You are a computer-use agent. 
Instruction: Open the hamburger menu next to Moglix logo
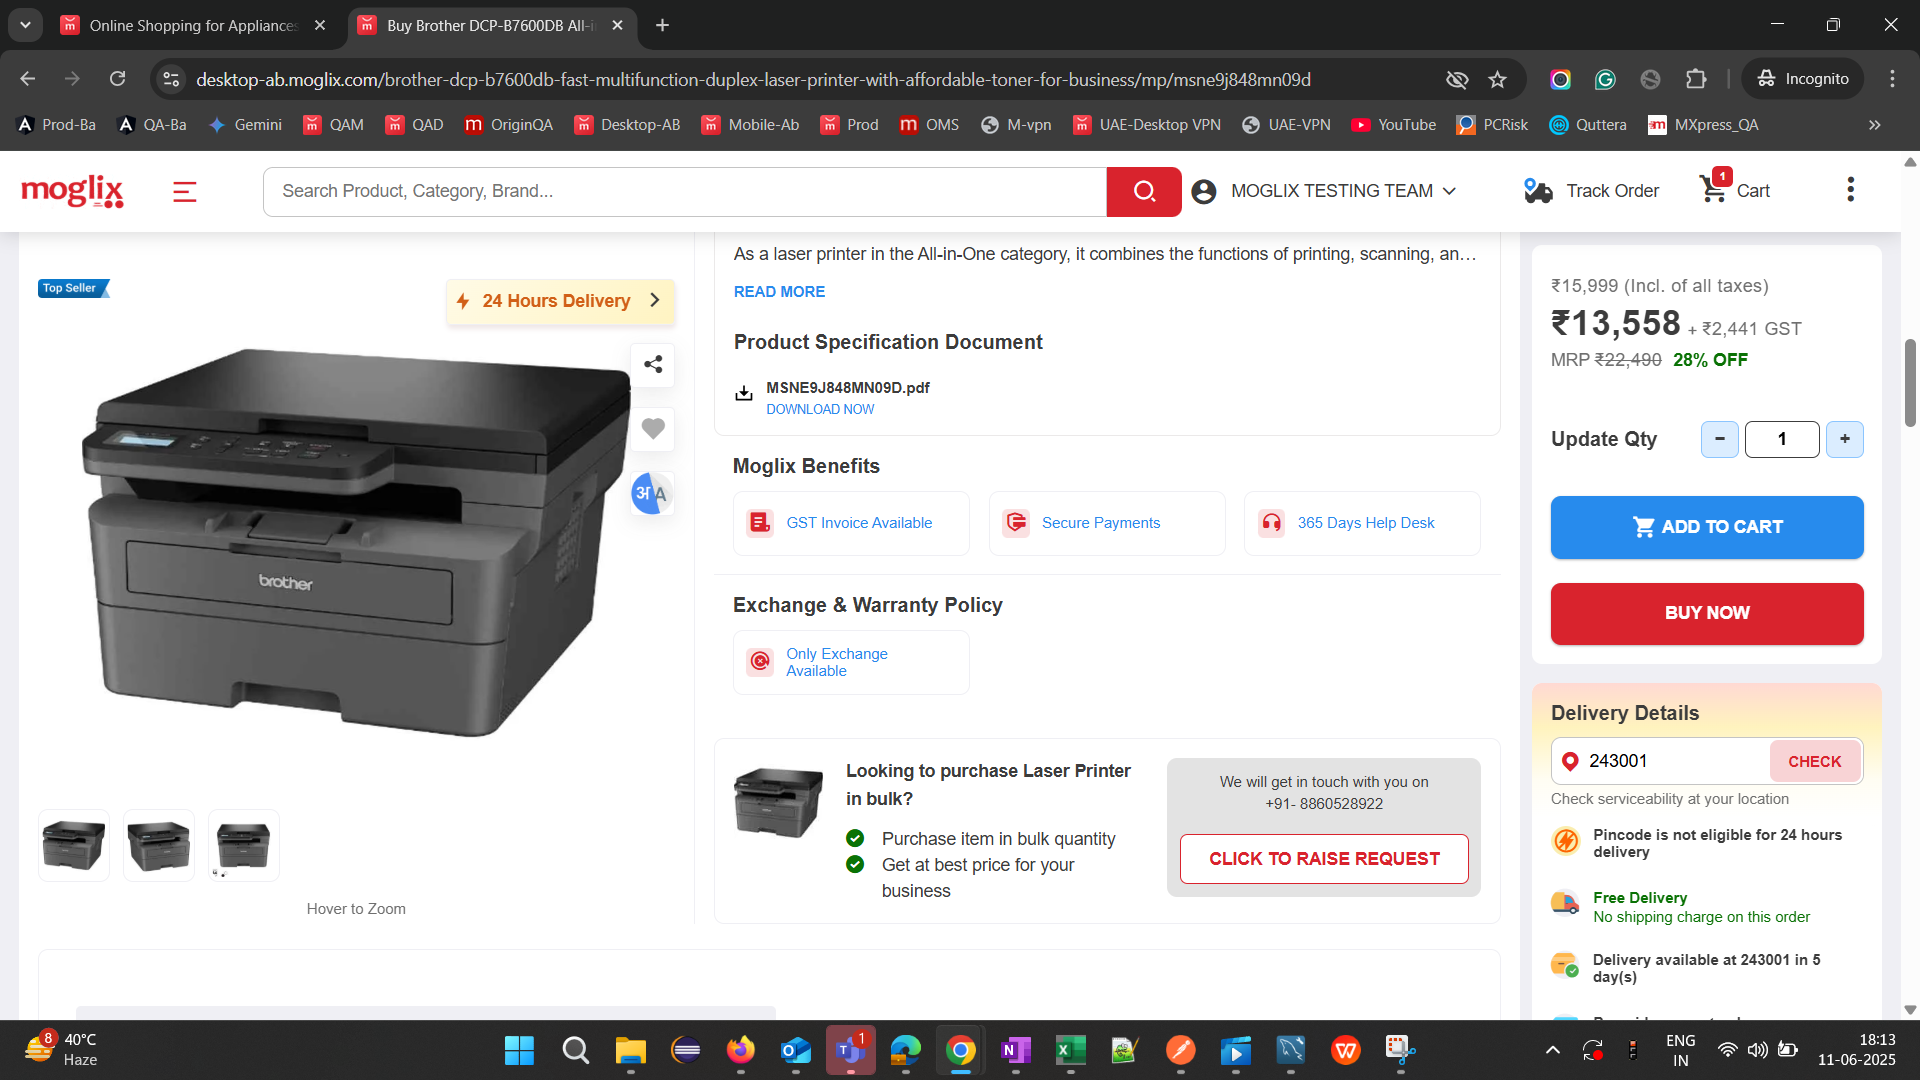point(185,191)
